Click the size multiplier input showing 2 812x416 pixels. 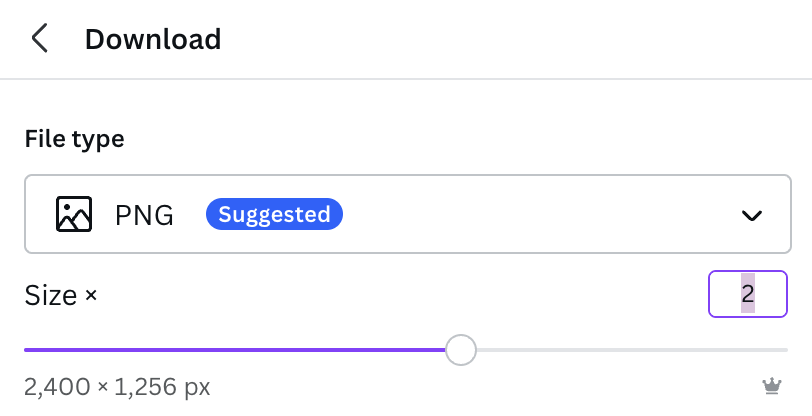click(x=748, y=294)
